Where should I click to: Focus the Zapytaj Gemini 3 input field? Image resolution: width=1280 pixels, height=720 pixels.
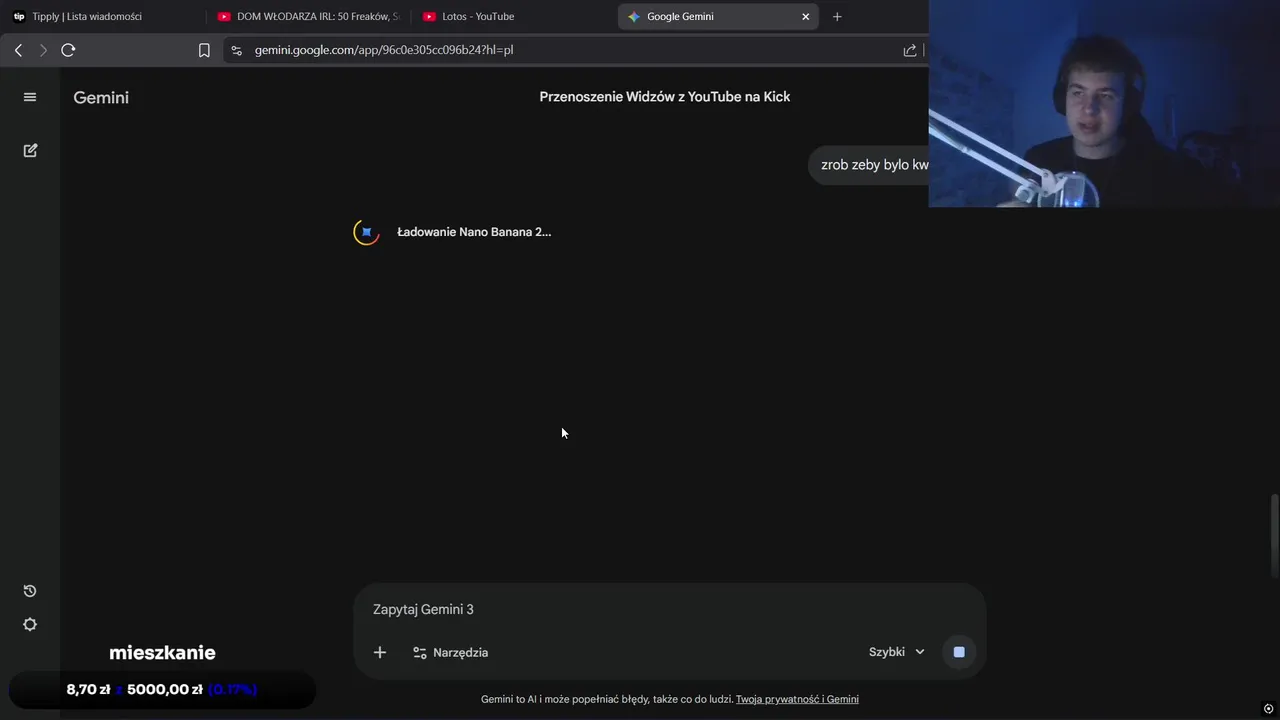[670, 609]
